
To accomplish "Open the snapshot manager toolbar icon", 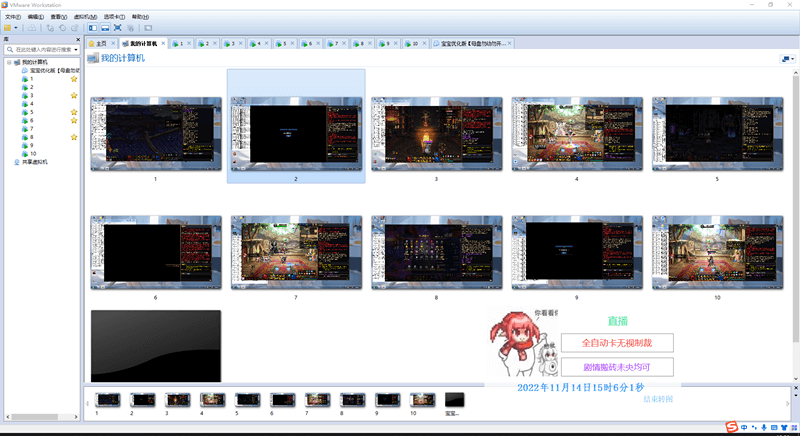I will (75, 28).
